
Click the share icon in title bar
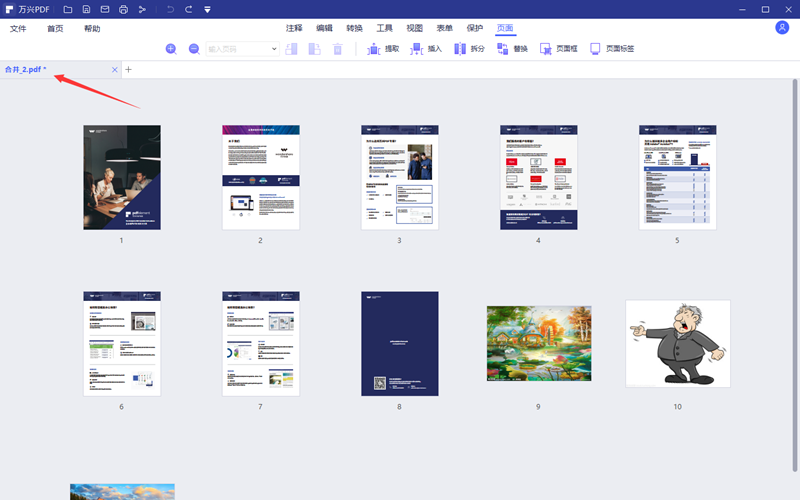point(142,9)
